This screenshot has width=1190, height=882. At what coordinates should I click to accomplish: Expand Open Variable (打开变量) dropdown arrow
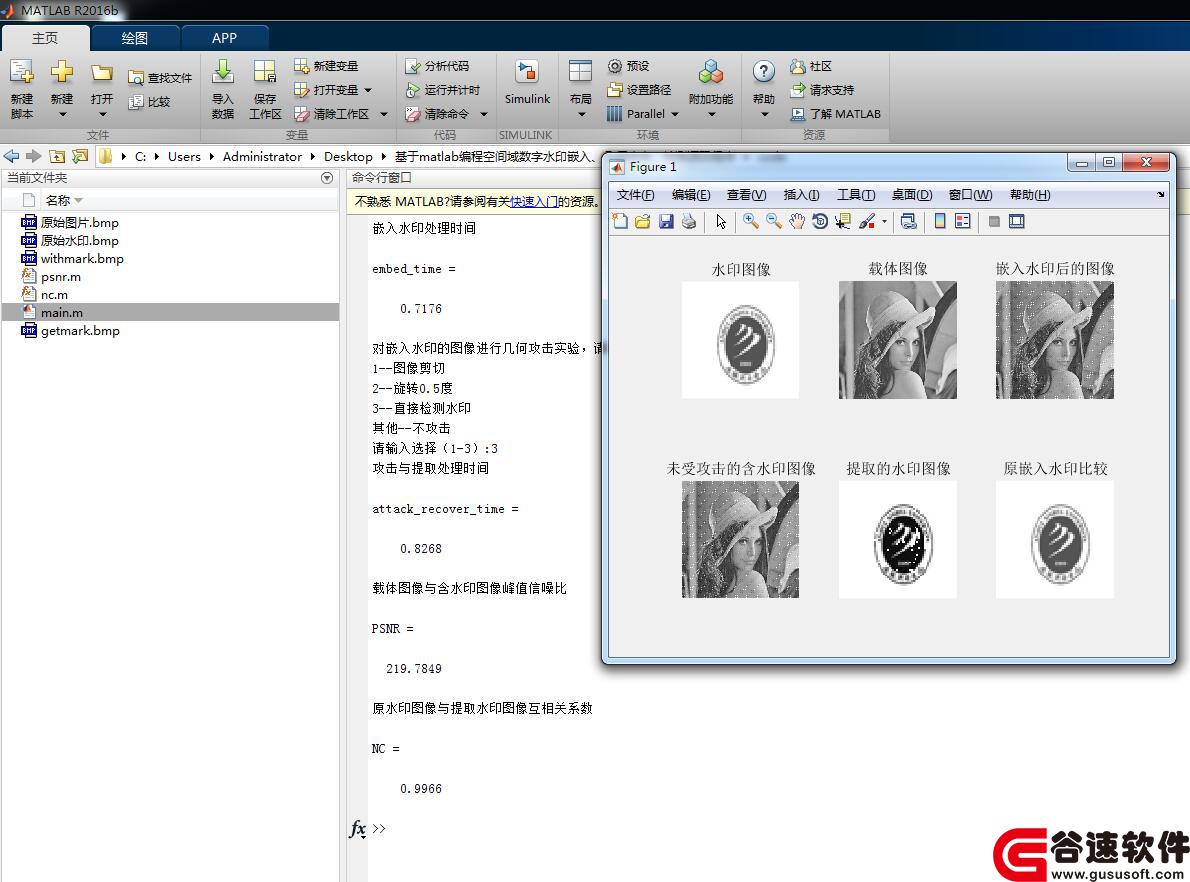tap(368, 90)
